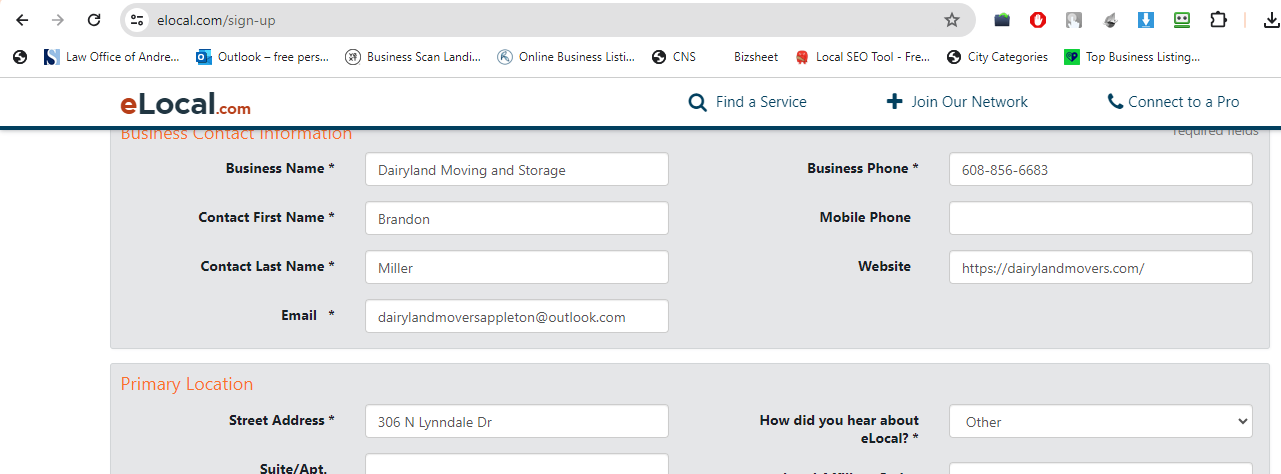Click the browser forward arrow
1281x474 pixels.
[58, 20]
